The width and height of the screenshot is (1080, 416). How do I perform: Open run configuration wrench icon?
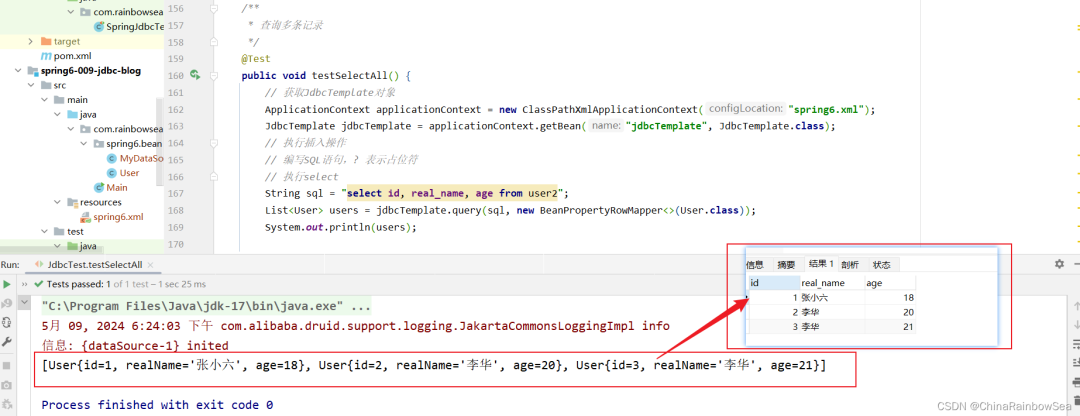coord(6,342)
